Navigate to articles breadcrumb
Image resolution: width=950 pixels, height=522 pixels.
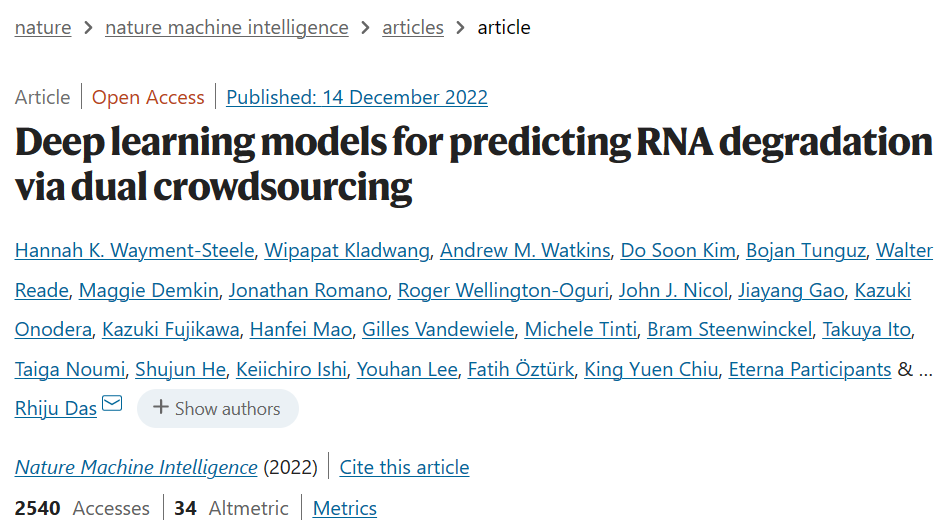click(413, 27)
